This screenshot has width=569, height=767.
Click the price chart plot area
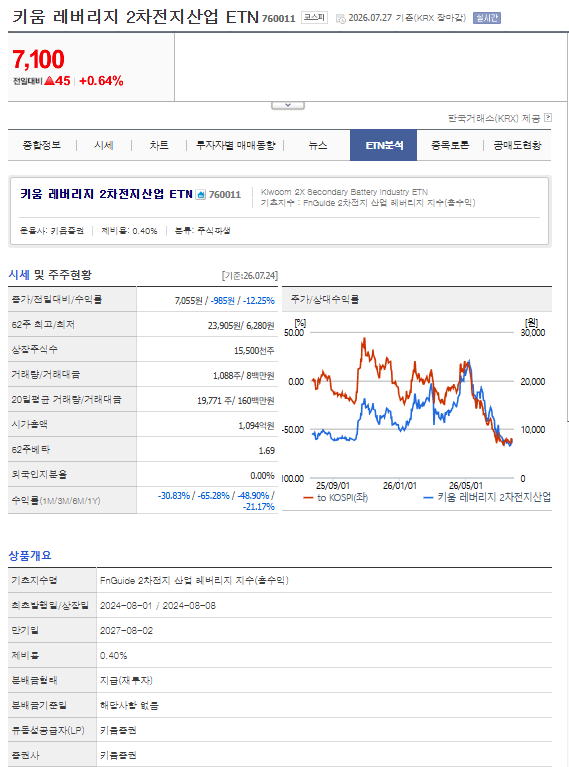click(412, 405)
